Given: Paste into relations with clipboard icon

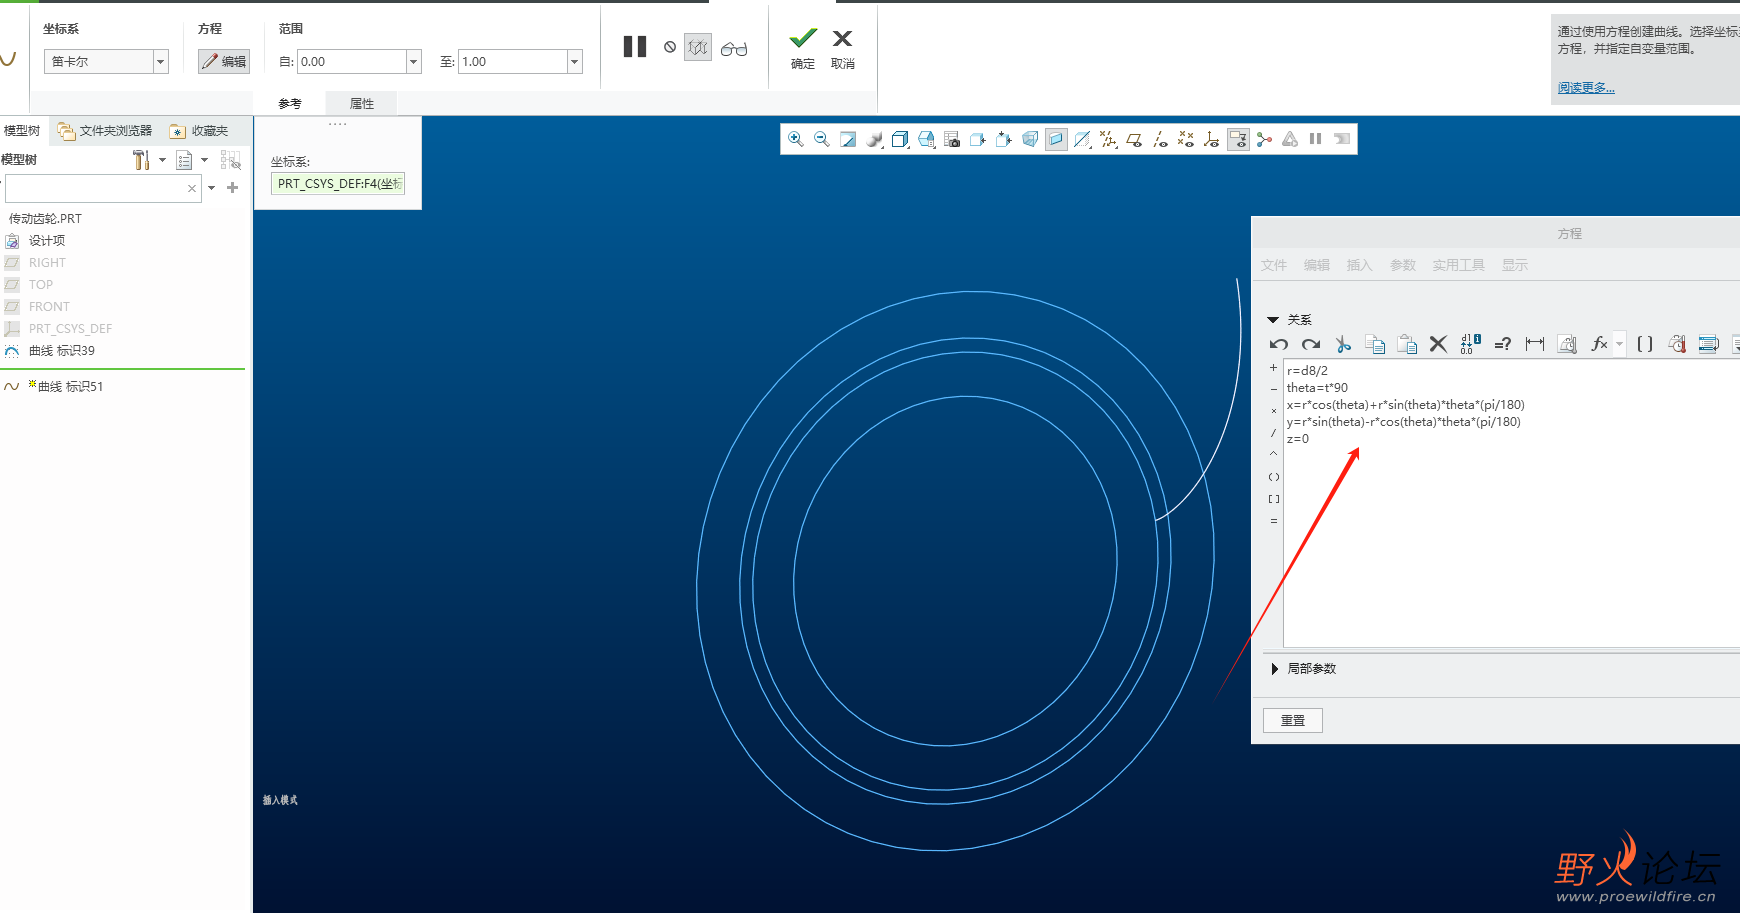Looking at the screenshot, I should pos(1407,344).
